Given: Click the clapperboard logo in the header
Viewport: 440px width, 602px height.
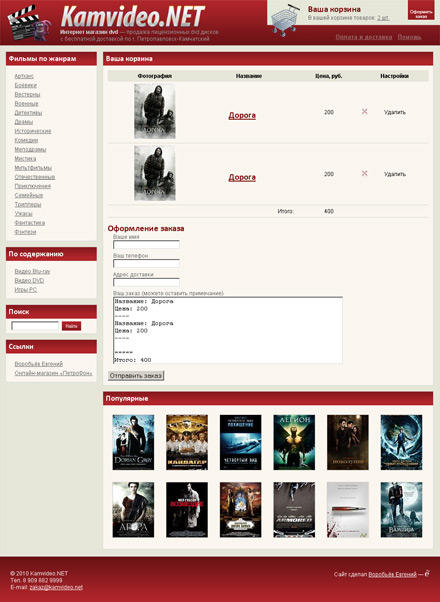Looking at the screenshot, I should [x=29, y=23].
